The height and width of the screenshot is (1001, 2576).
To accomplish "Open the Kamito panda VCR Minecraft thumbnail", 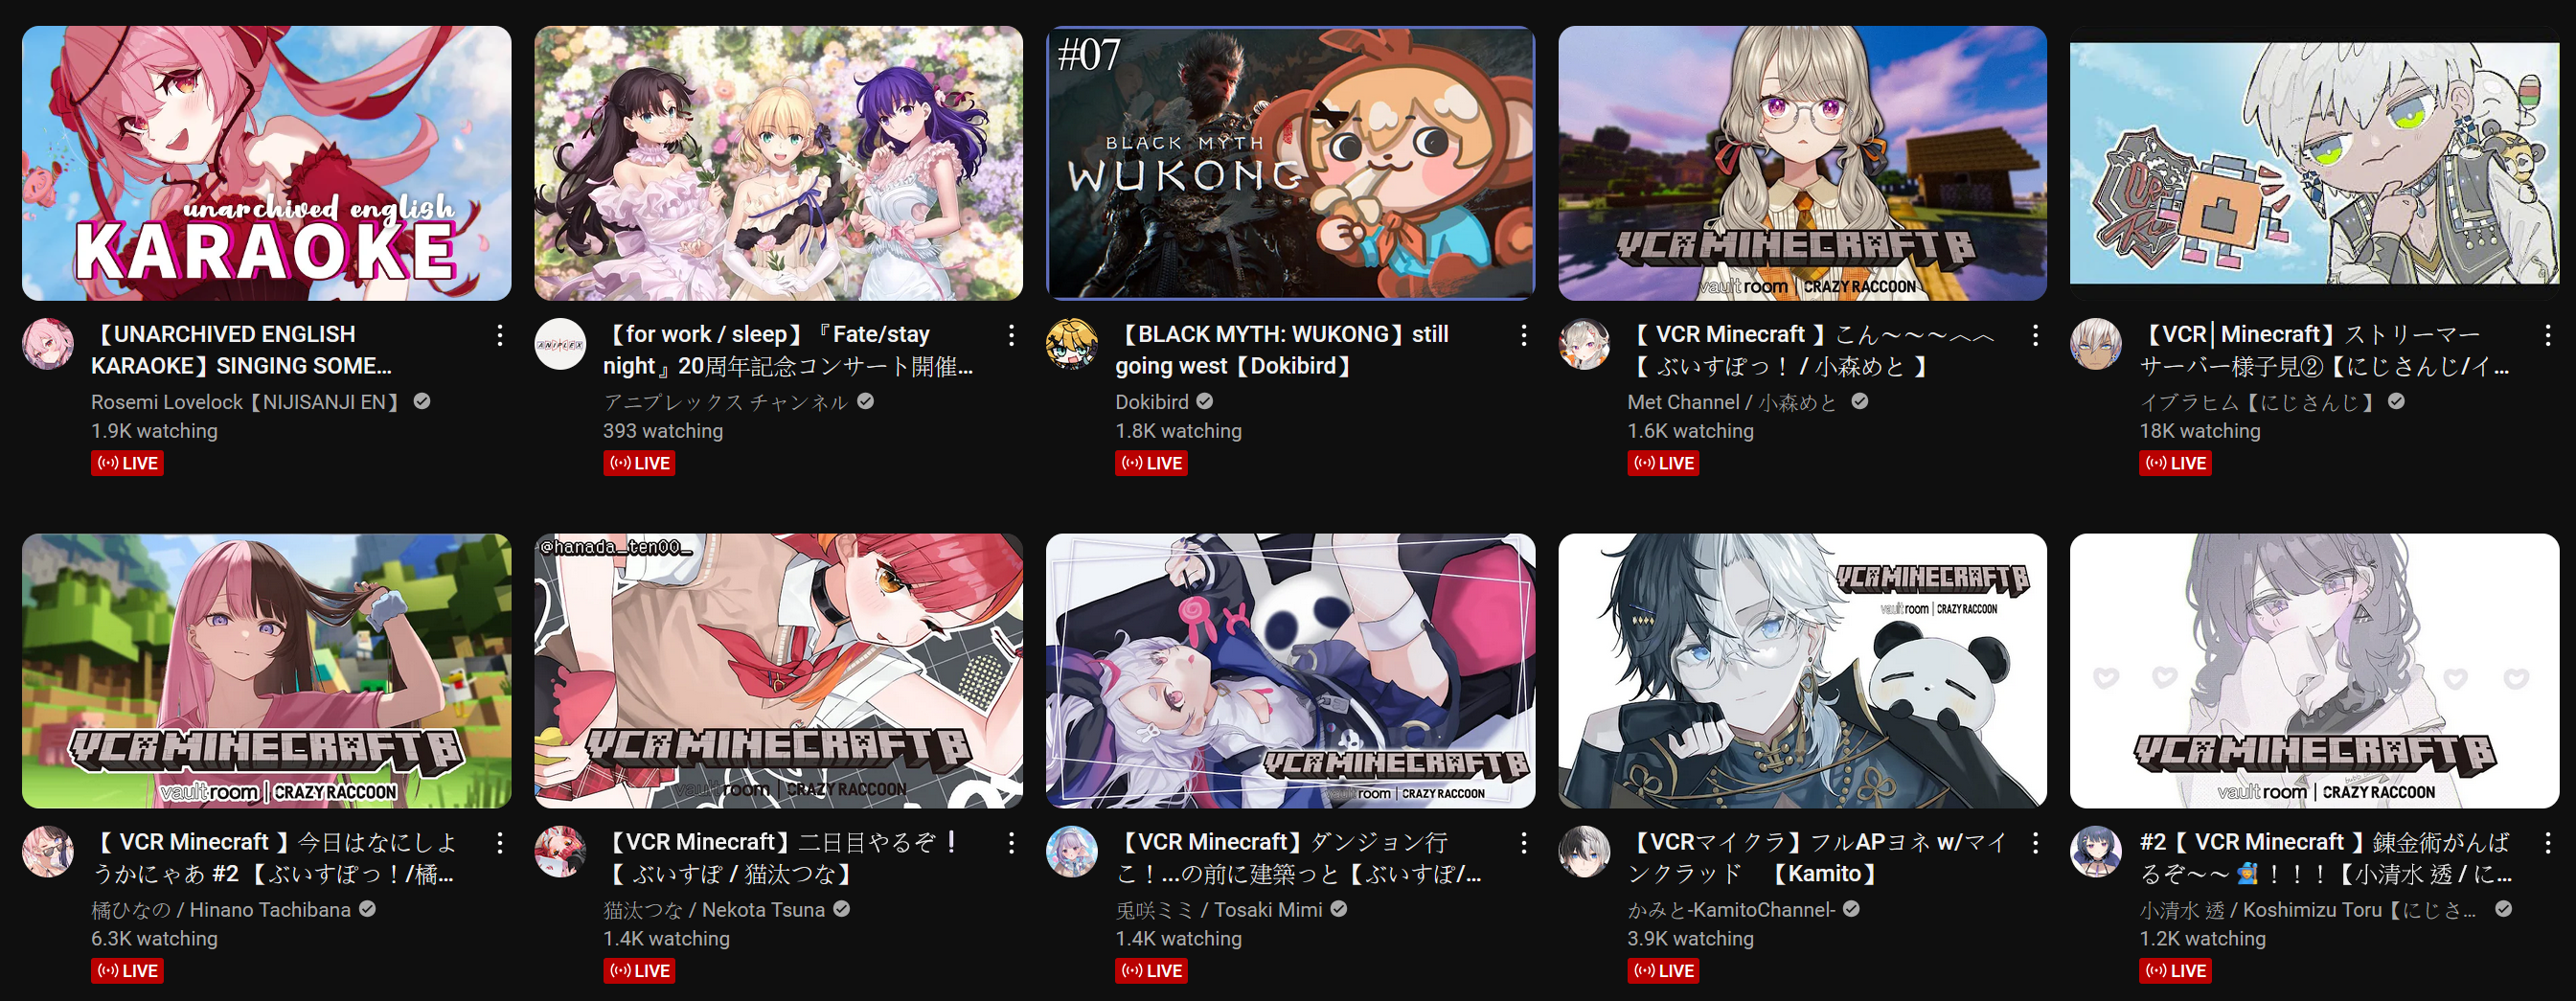I will (x=1802, y=671).
